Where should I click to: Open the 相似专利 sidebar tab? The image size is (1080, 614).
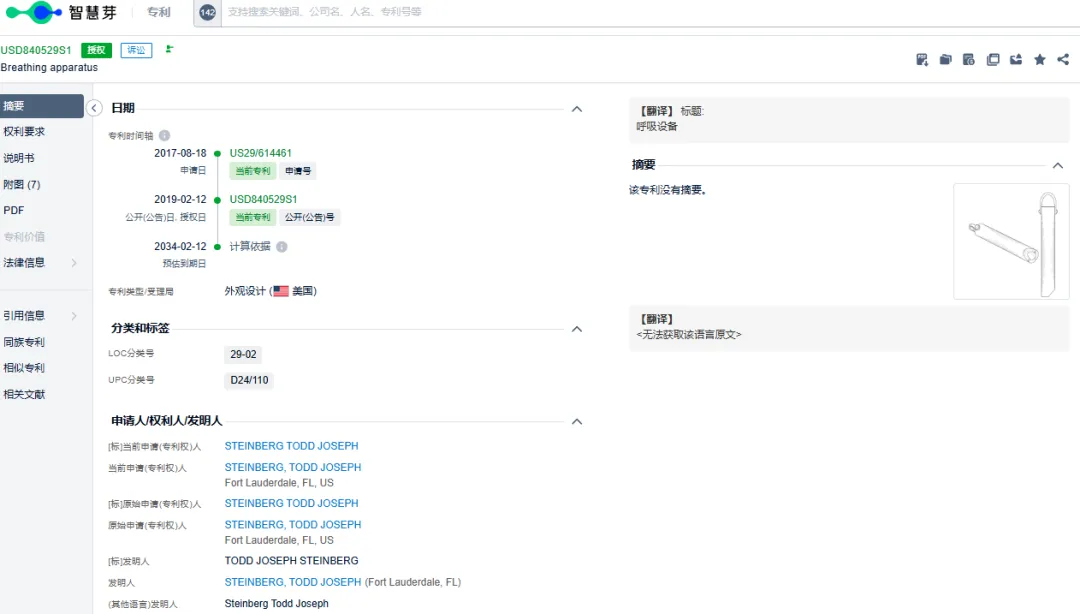pos(24,368)
